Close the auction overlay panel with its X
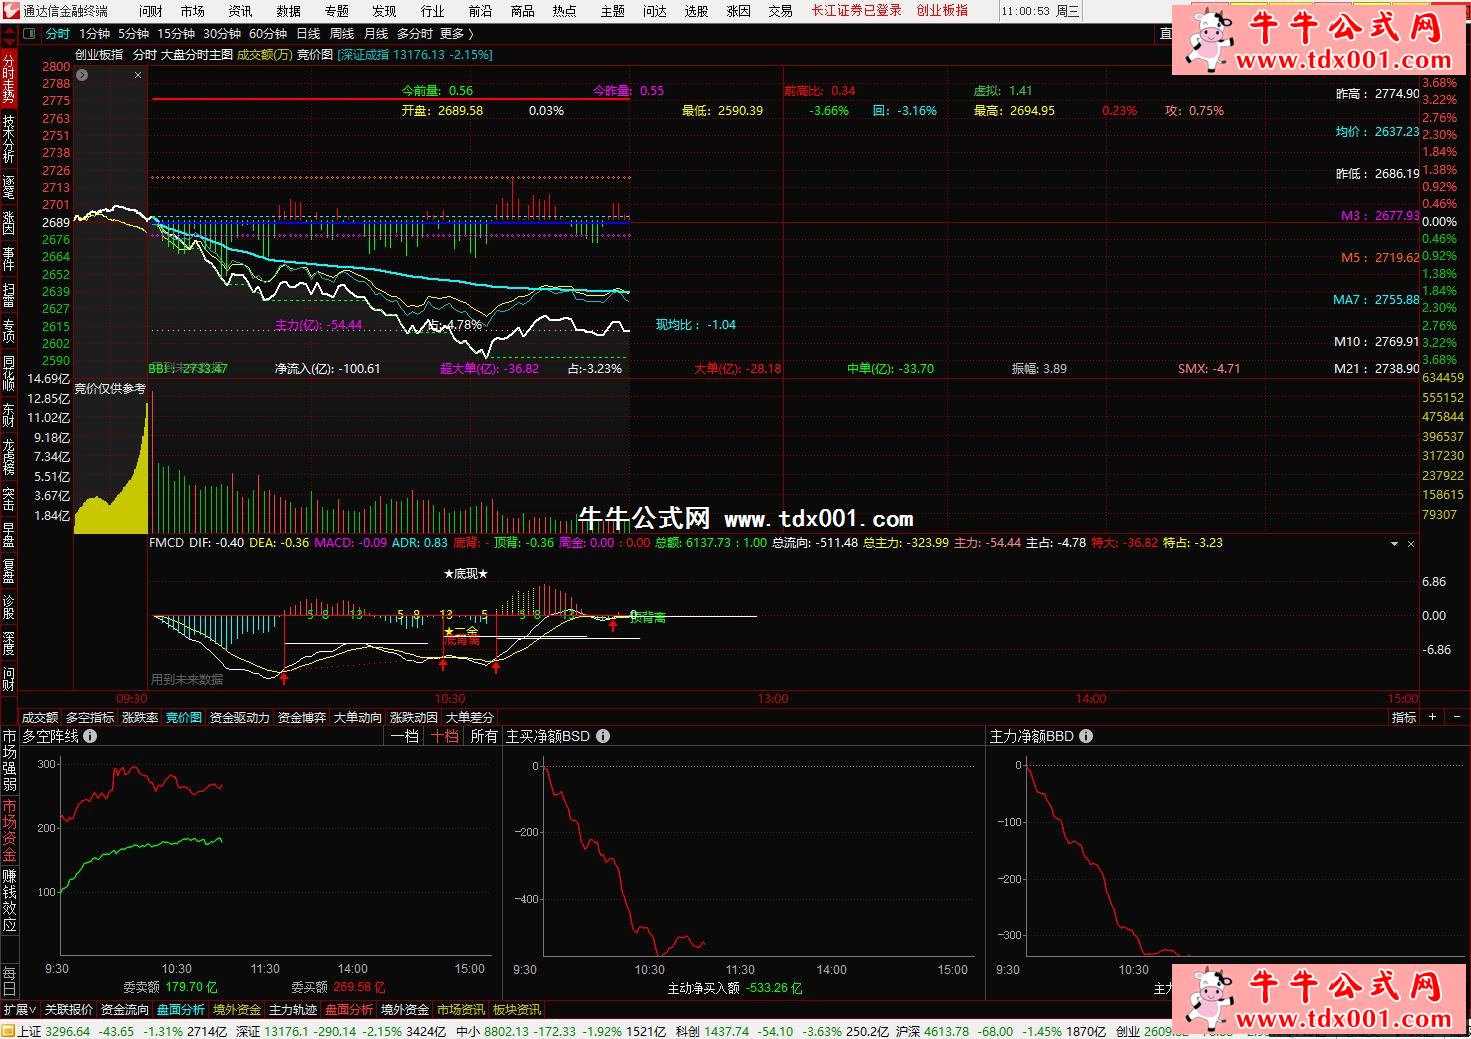1471x1039 pixels. click(x=138, y=75)
